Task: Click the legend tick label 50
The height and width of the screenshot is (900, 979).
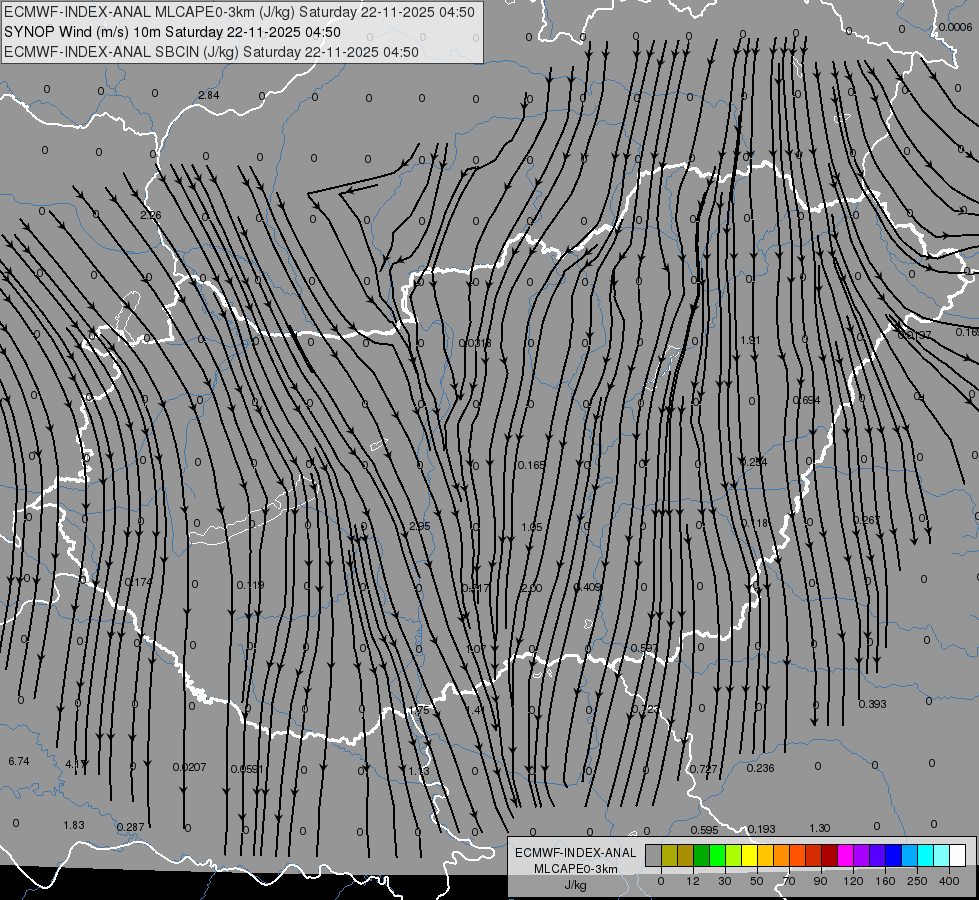Action: coord(757,881)
